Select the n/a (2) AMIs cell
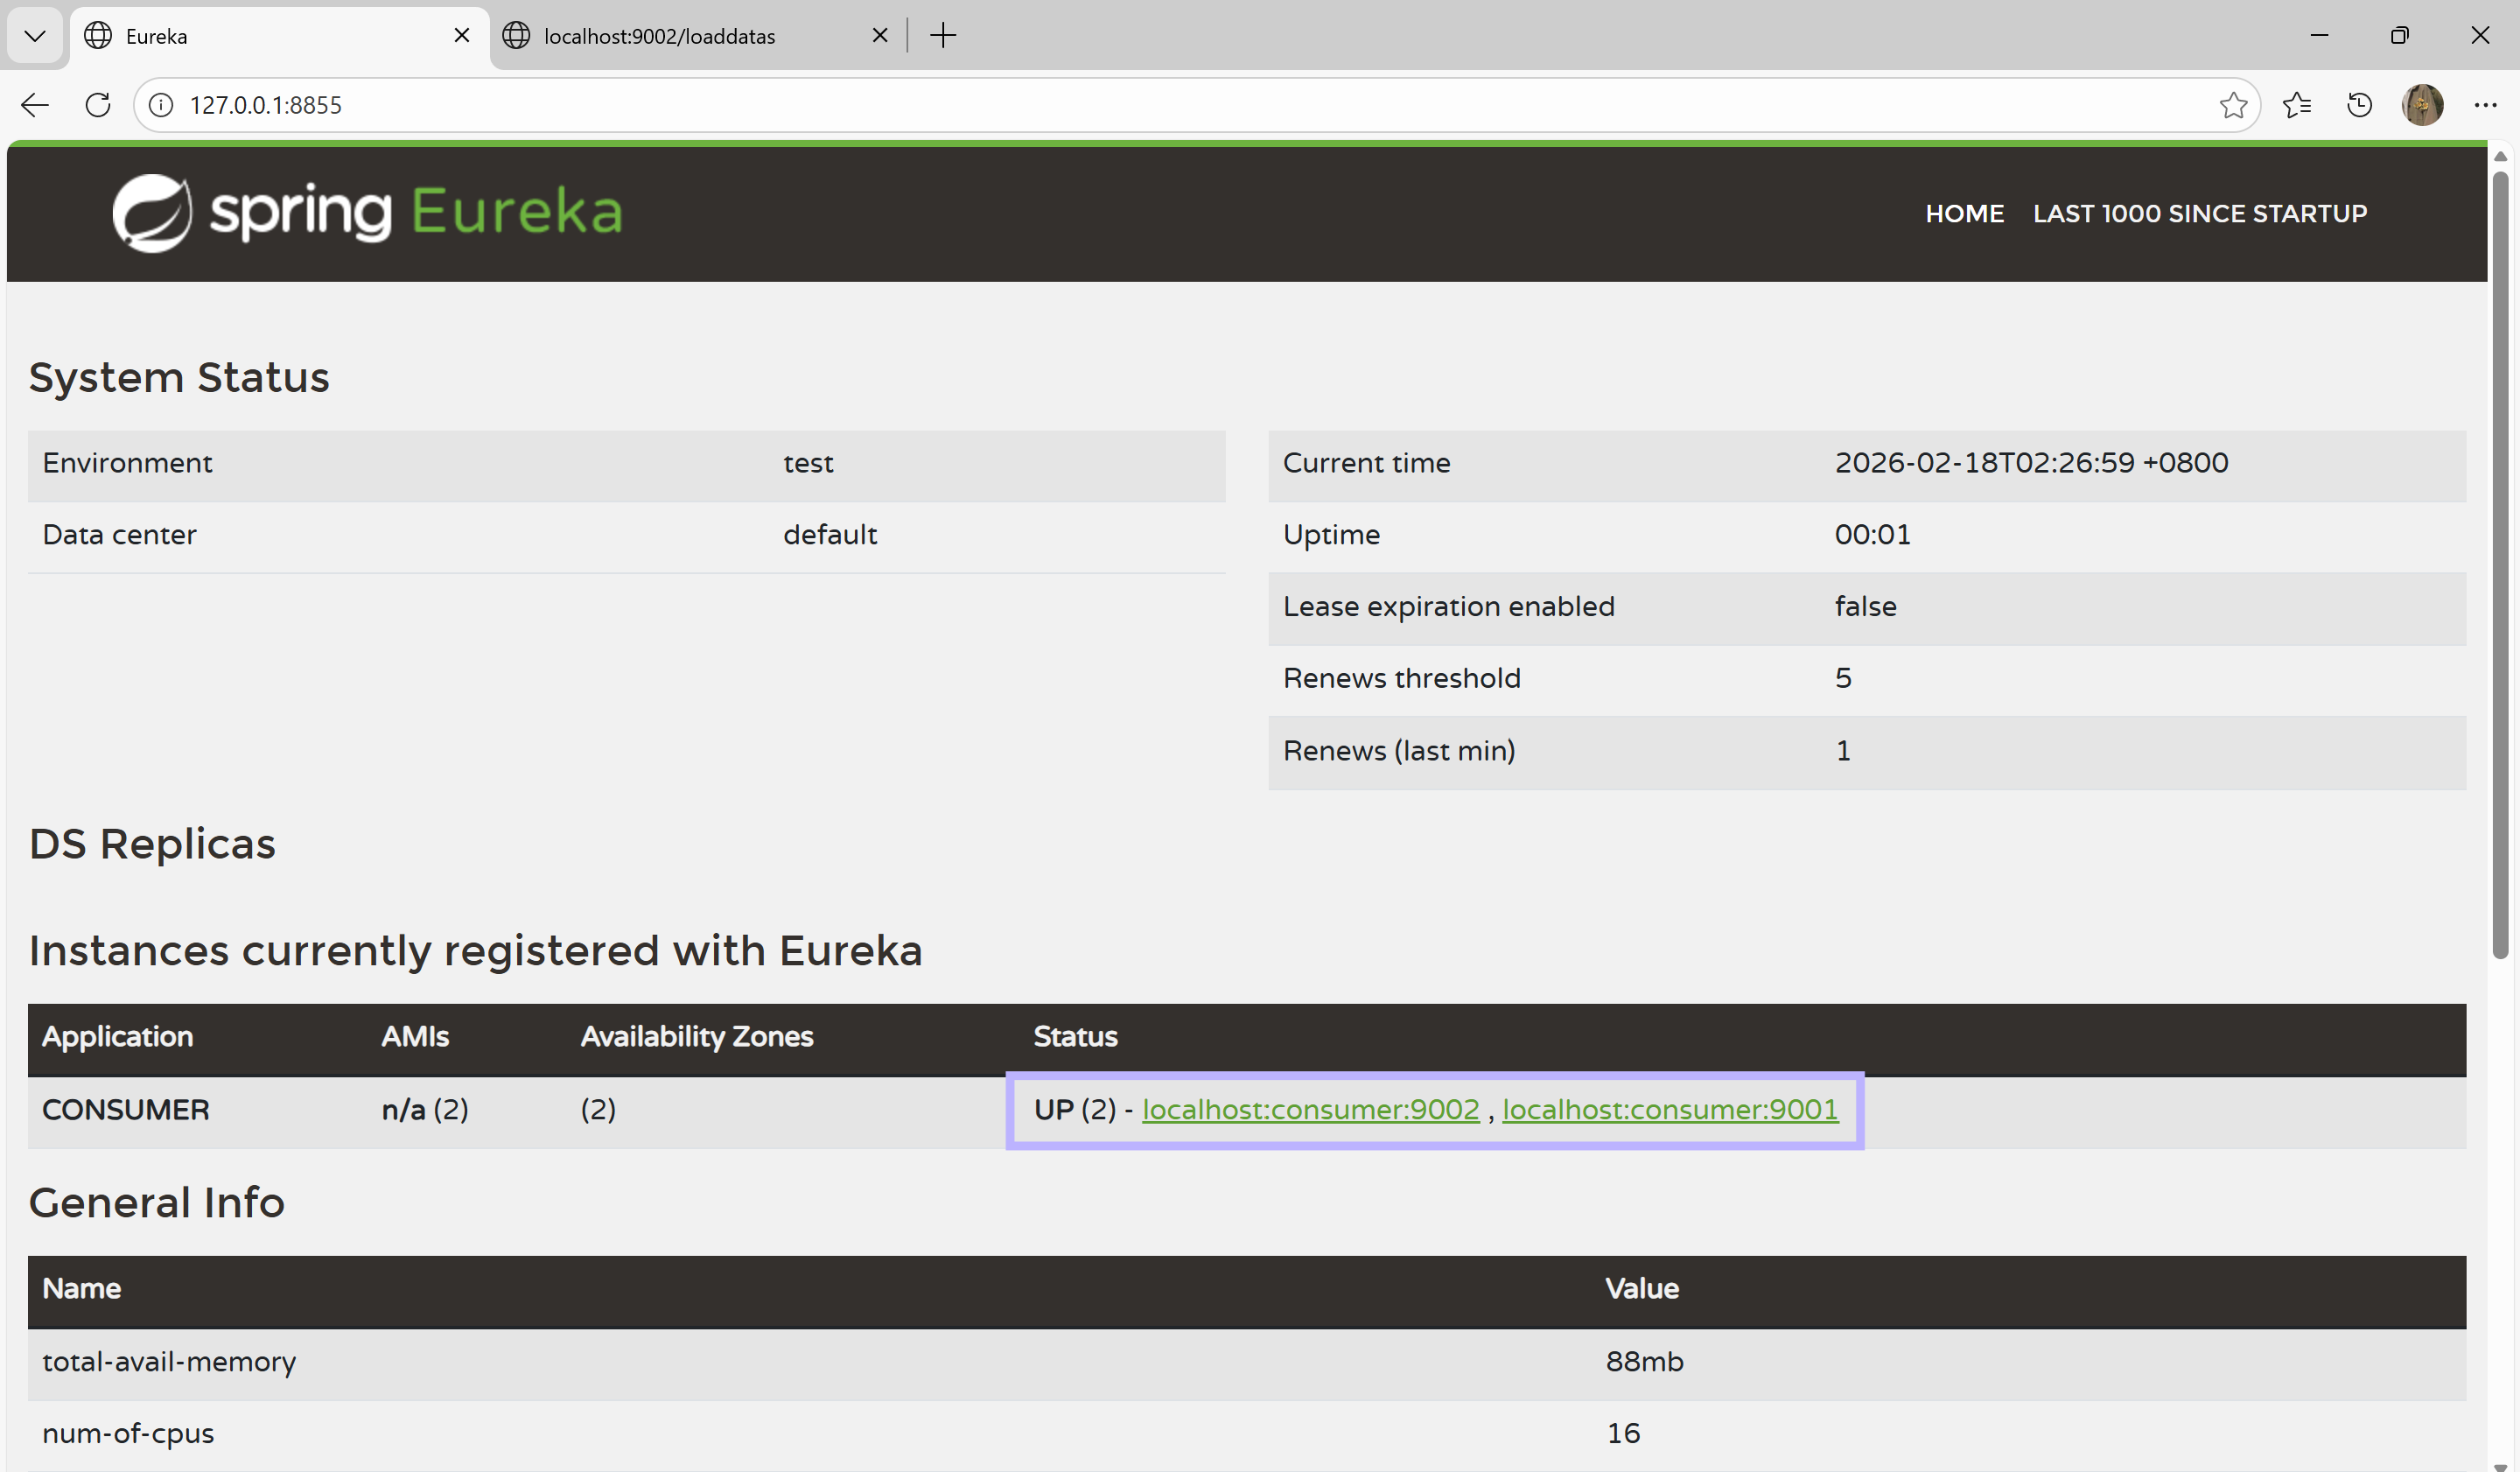This screenshot has width=2520, height=1472. coord(425,1110)
